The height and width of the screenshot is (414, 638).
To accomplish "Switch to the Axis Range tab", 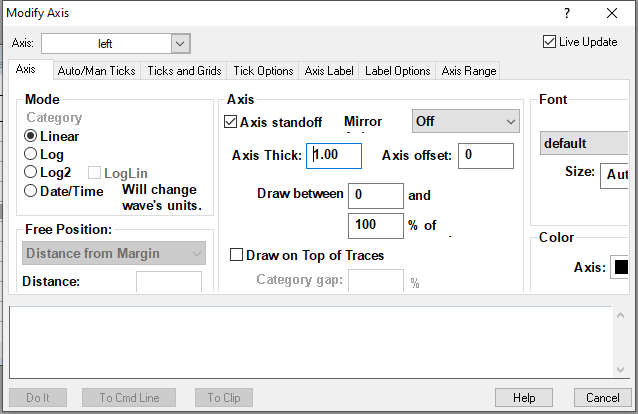I will 469,71.
